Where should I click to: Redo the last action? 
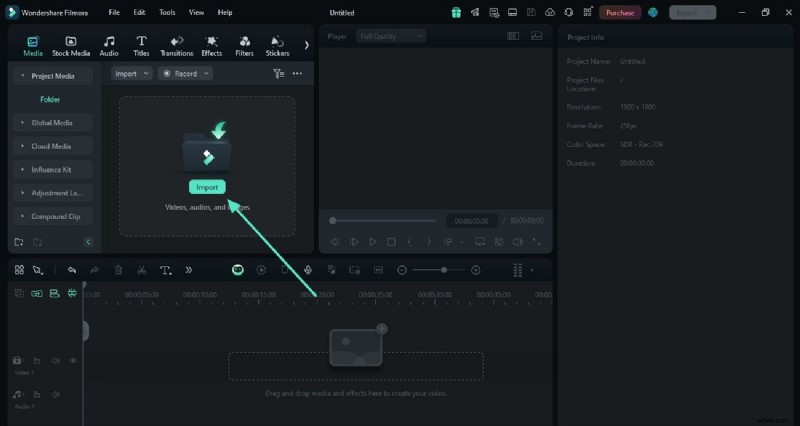[94, 270]
